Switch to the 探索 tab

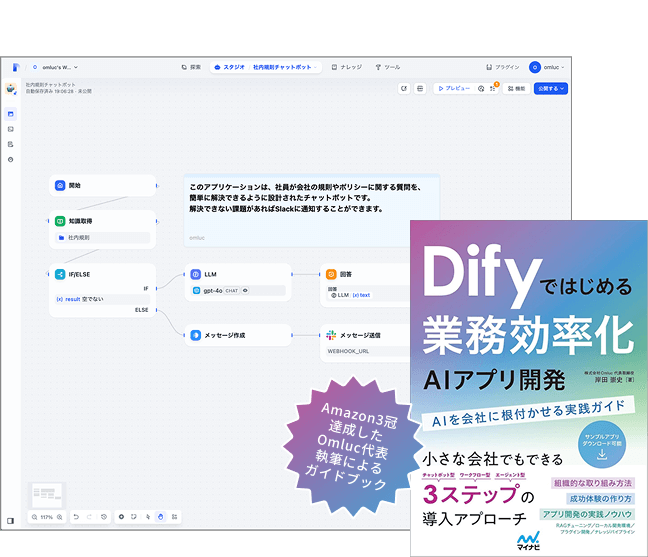point(191,67)
